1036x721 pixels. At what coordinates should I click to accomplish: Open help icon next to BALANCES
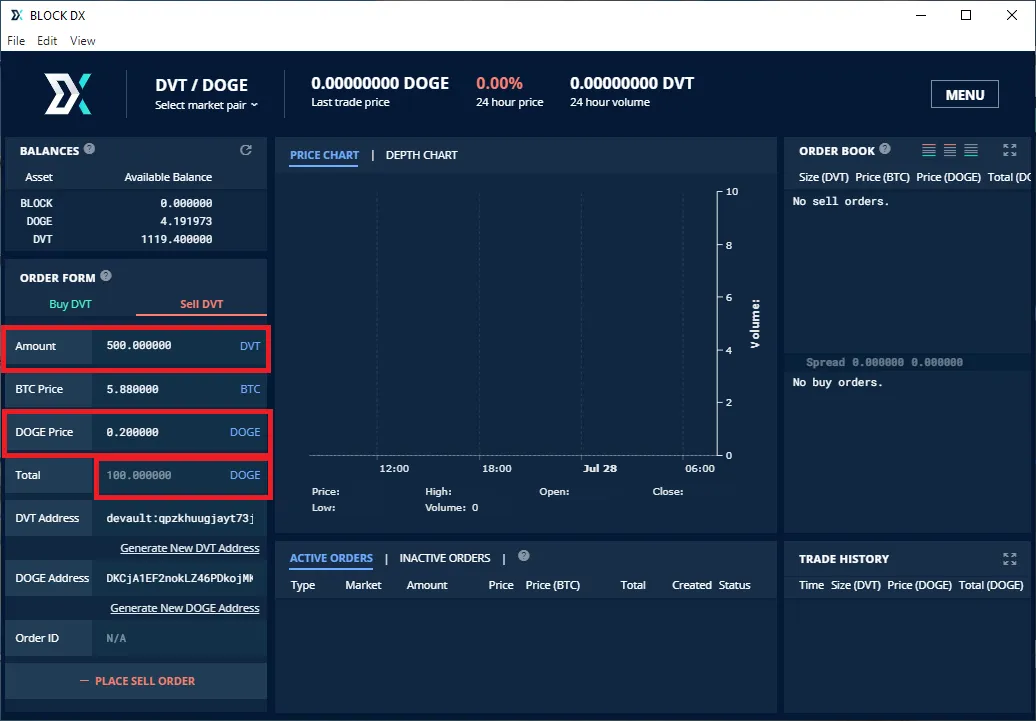pos(89,149)
